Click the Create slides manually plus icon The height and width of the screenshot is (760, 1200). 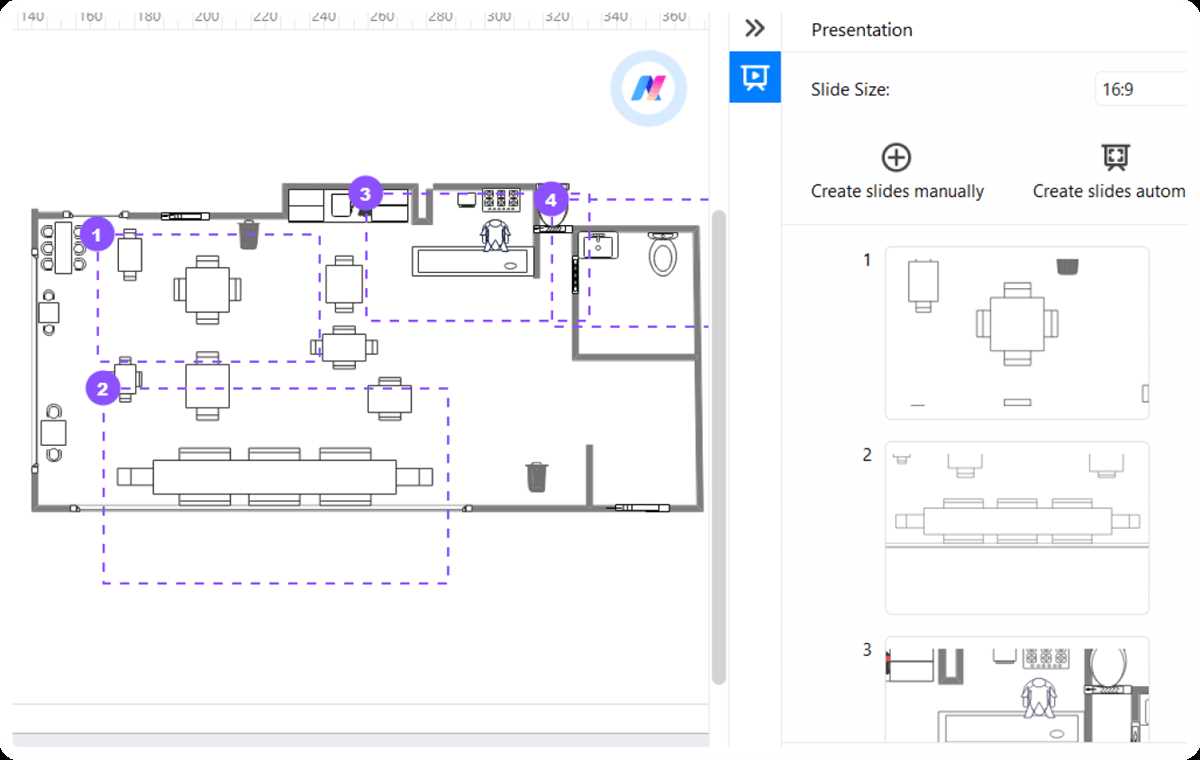click(x=896, y=158)
